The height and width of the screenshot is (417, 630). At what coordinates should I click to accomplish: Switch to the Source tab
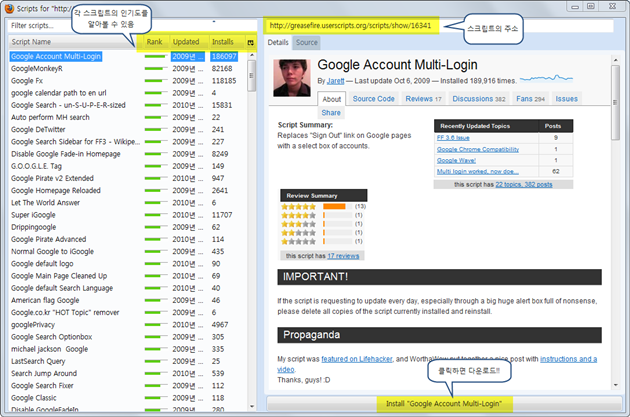click(x=307, y=42)
